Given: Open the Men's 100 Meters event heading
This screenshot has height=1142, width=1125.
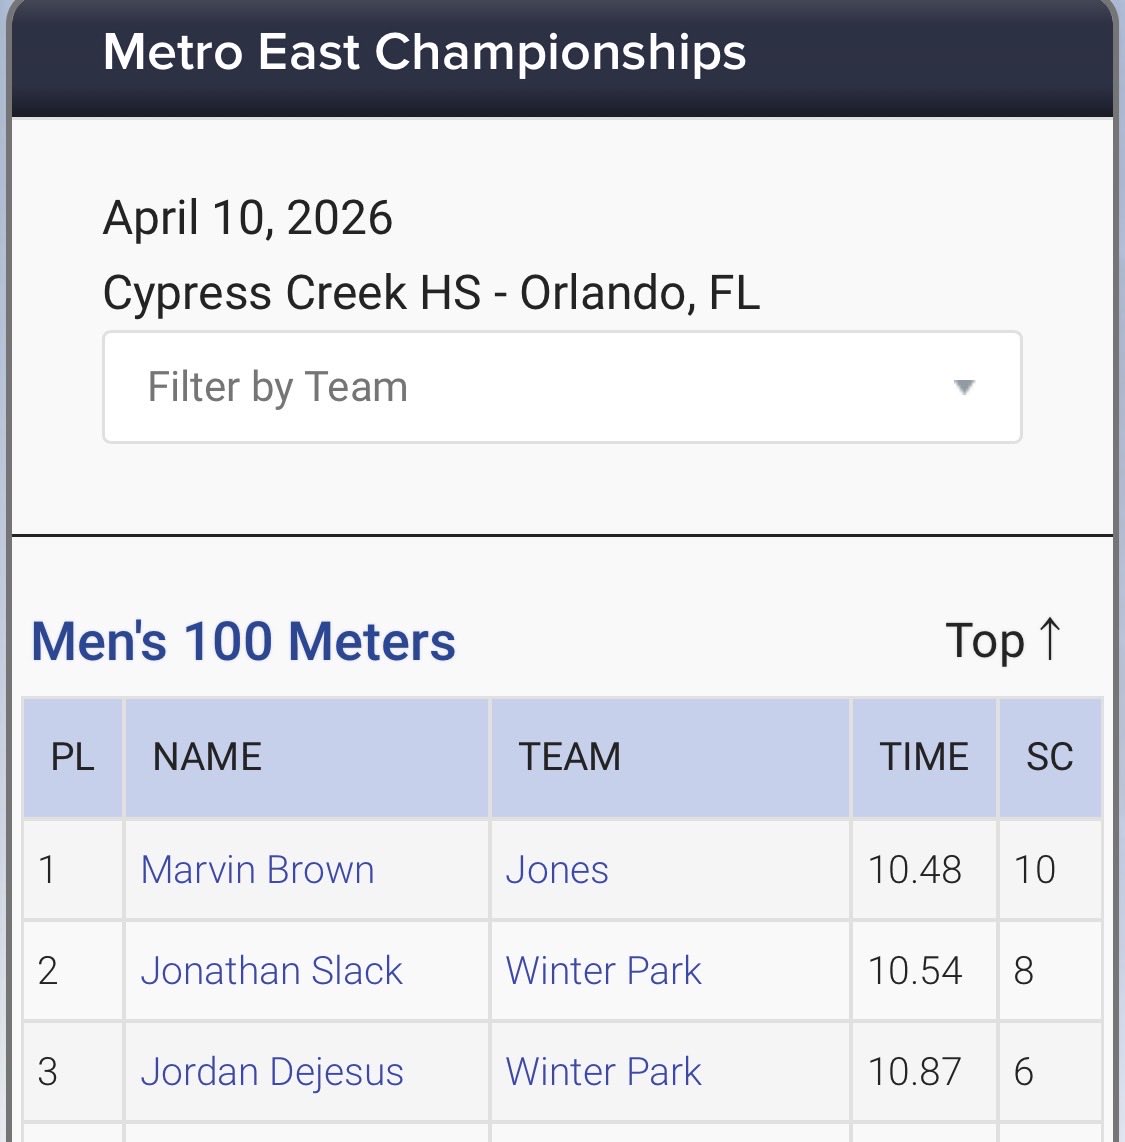Looking at the screenshot, I should pos(244,642).
